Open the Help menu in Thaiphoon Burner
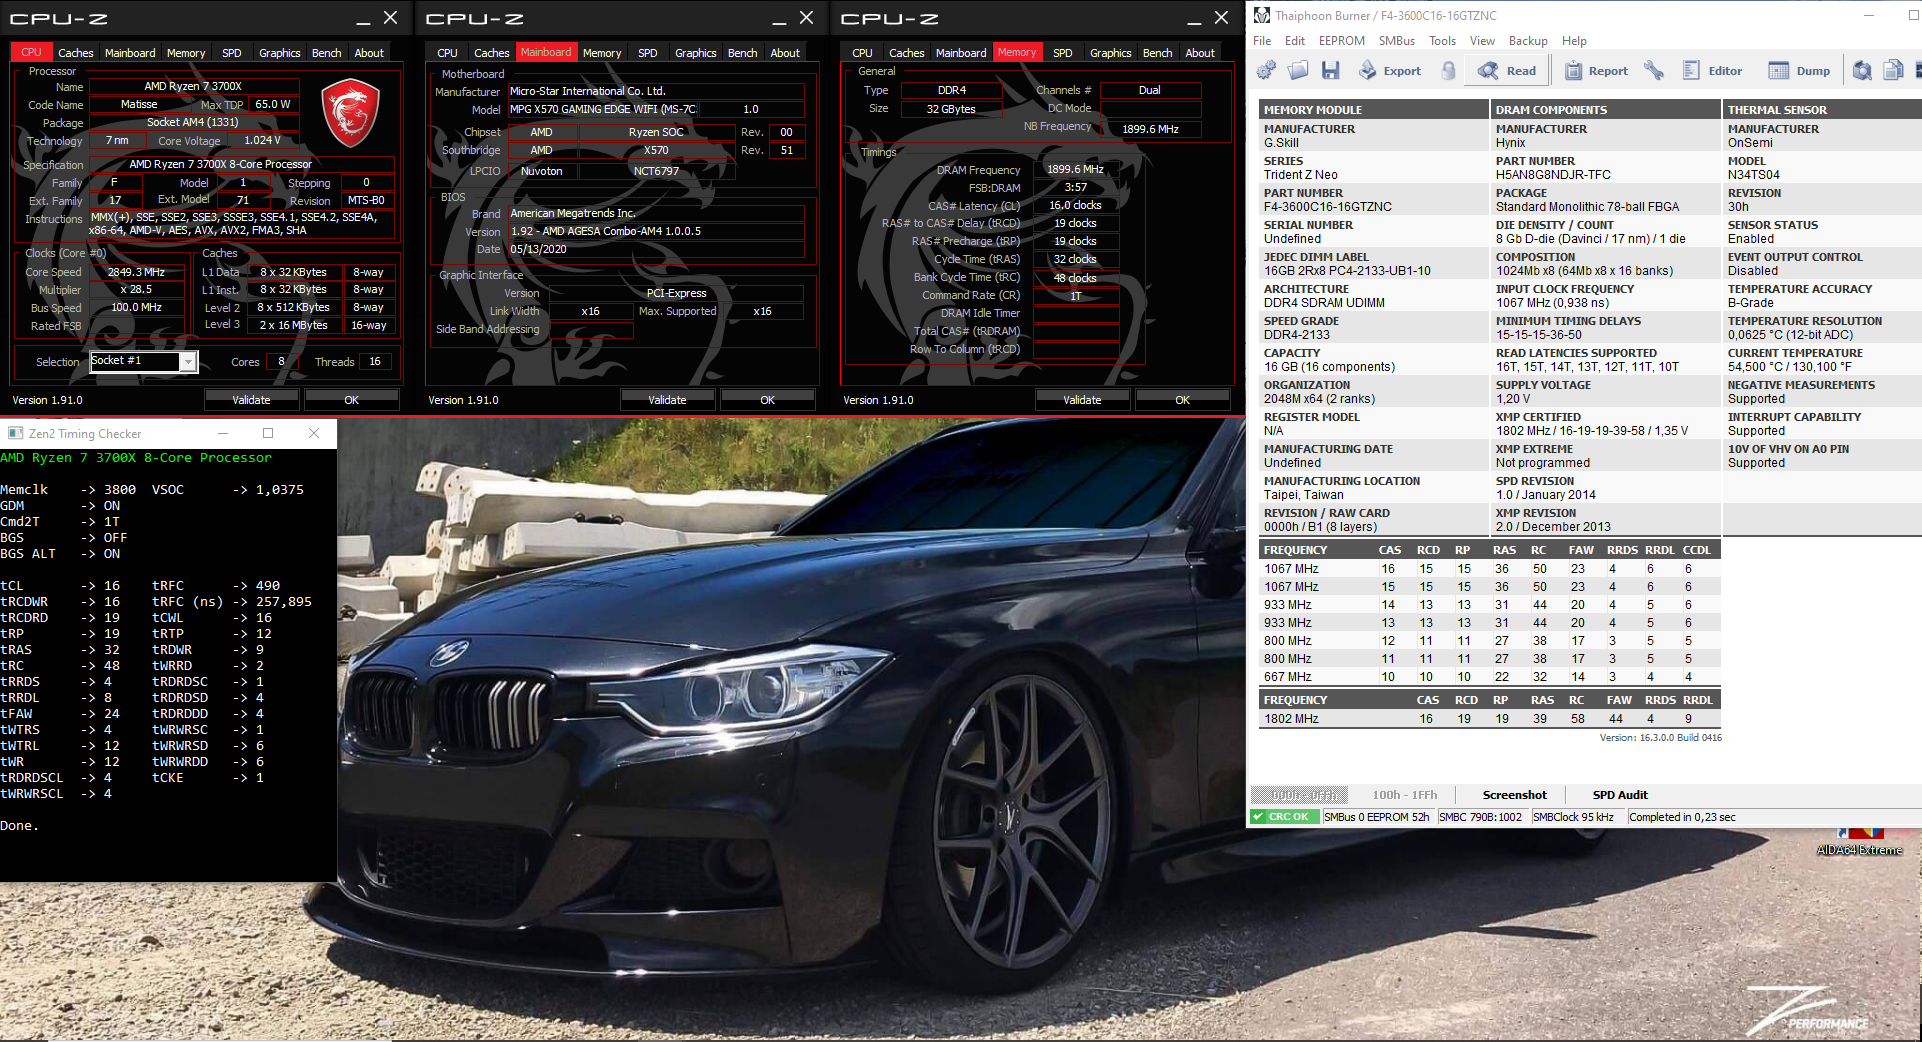The image size is (1922, 1042). (x=1574, y=41)
